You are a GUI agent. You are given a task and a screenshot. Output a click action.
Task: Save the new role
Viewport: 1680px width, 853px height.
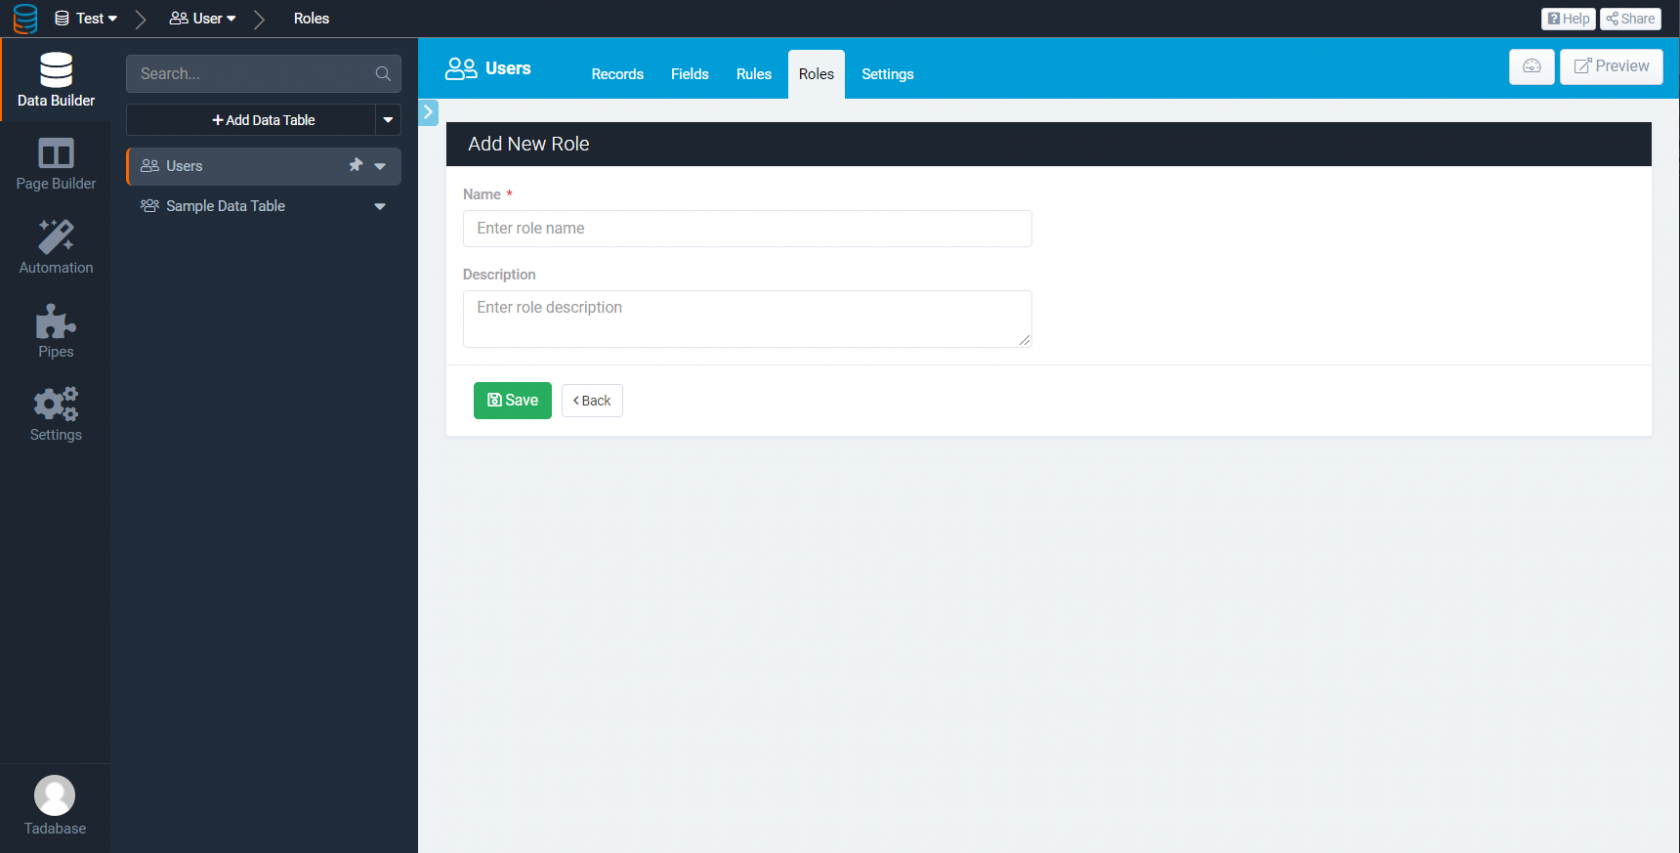512,400
